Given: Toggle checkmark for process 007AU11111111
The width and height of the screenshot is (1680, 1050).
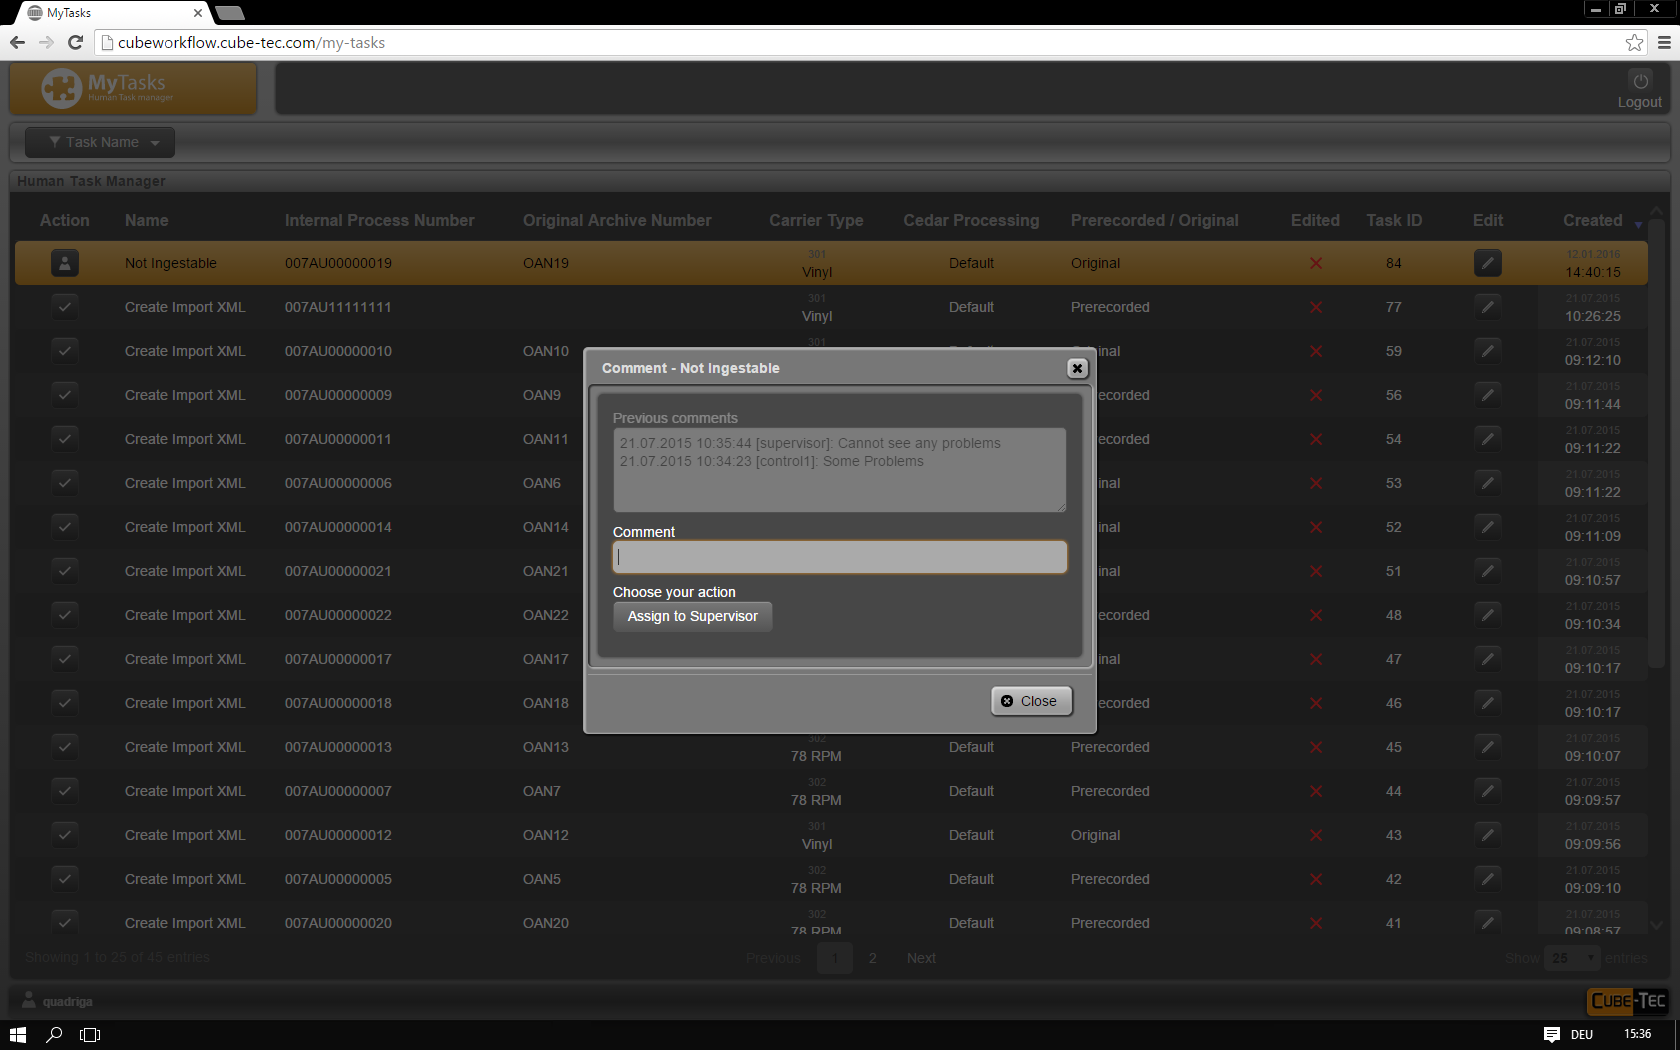Looking at the screenshot, I should (64, 307).
